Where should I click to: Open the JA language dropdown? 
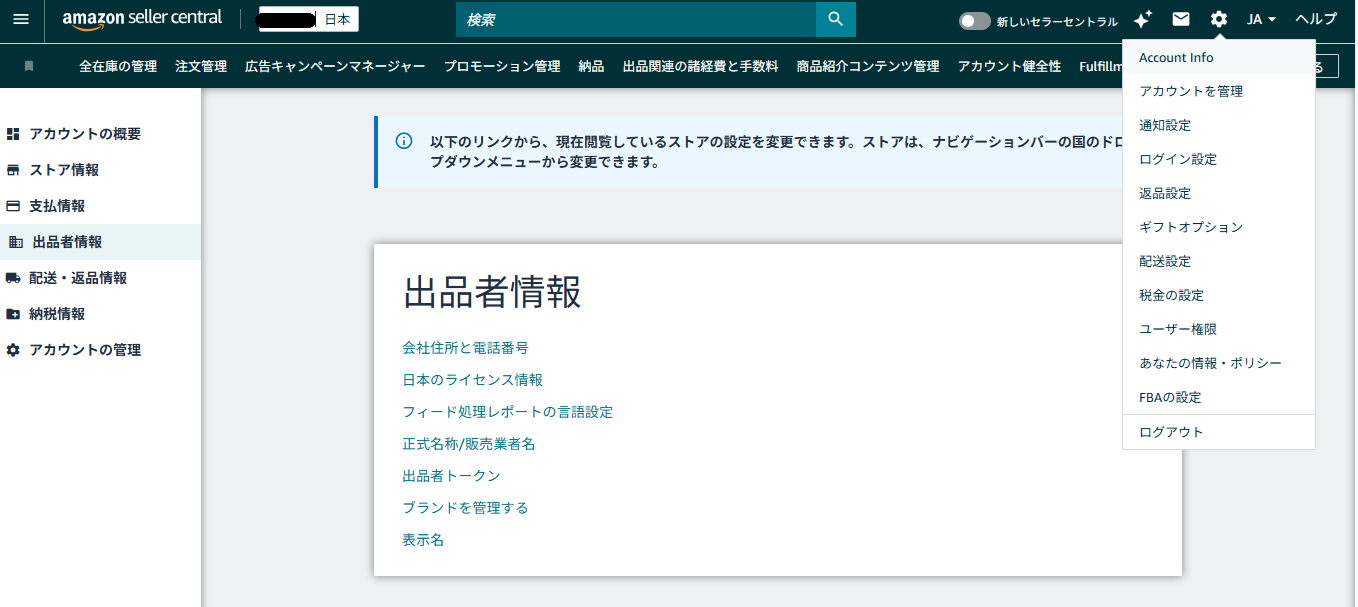[1261, 19]
